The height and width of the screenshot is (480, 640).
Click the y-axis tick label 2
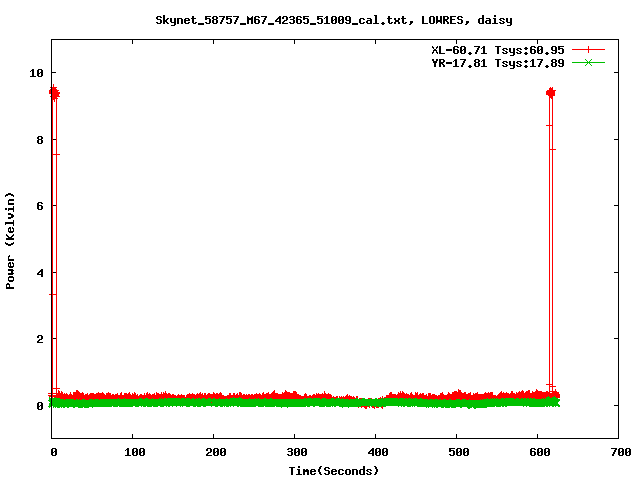point(40,339)
